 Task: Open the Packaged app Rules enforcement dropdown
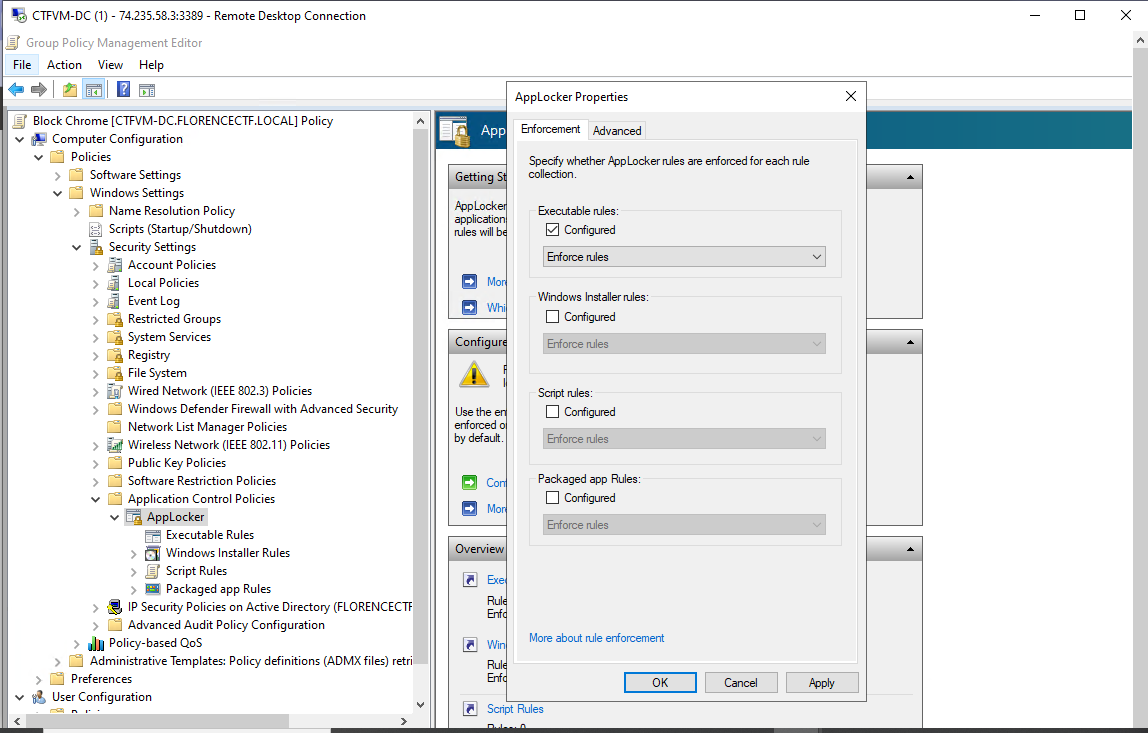684,525
